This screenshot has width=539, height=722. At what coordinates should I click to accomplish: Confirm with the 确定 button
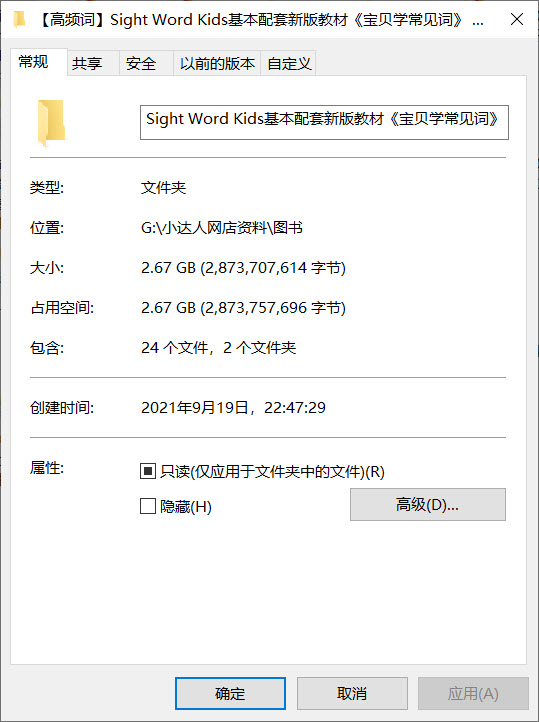[x=230, y=693]
